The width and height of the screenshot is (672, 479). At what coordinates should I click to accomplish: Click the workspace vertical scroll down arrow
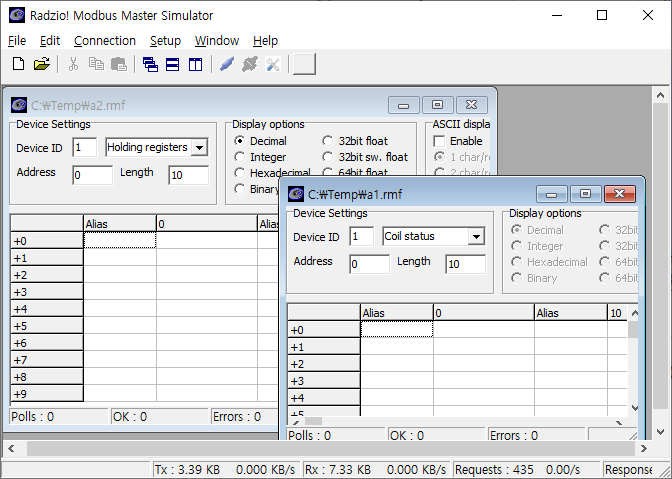(x=660, y=433)
